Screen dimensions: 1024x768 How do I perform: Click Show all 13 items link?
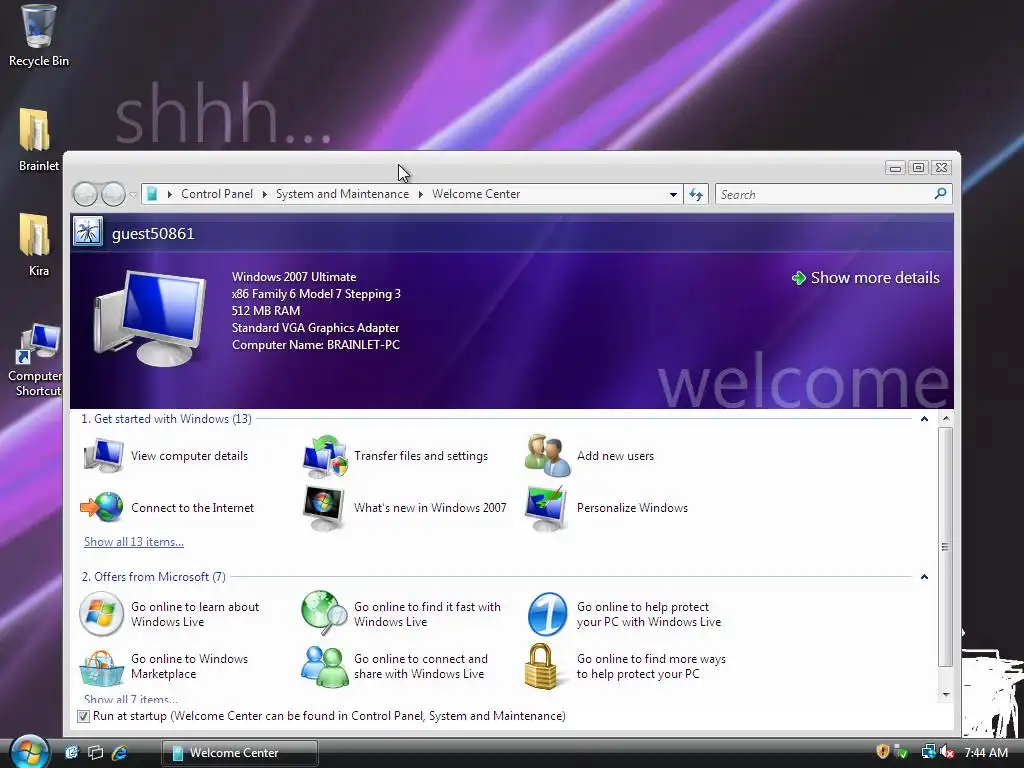pyautogui.click(x=134, y=542)
